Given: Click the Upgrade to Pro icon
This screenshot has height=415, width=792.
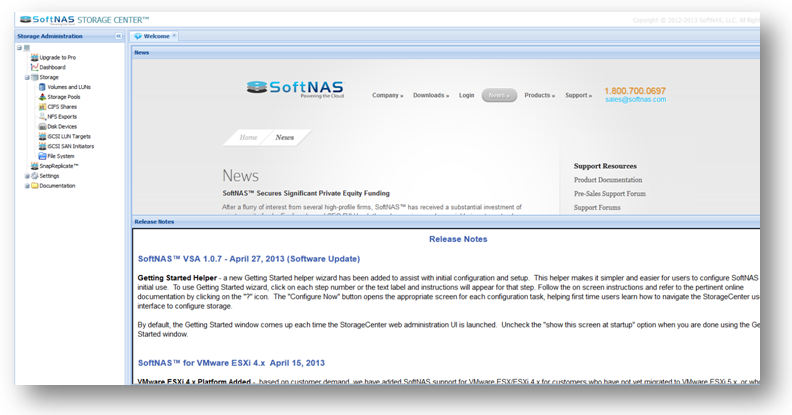Looking at the screenshot, I should click(34, 57).
